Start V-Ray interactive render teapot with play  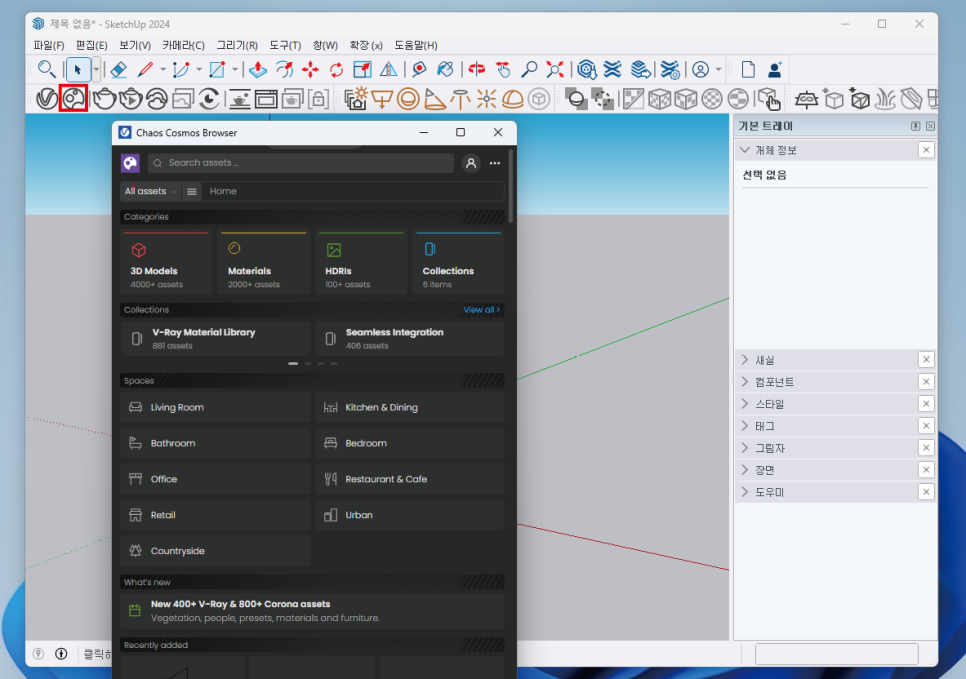[131, 99]
